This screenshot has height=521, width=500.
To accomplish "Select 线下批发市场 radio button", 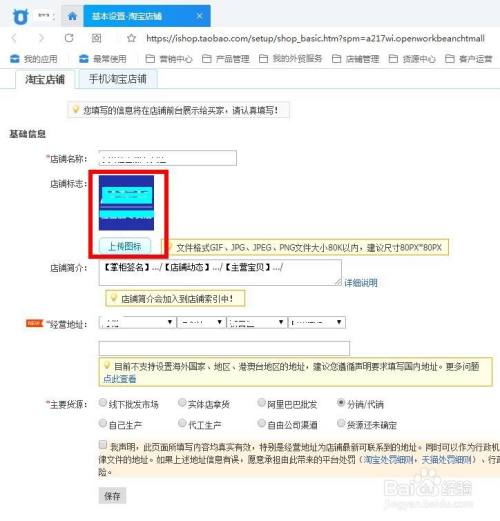I will [103, 403].
